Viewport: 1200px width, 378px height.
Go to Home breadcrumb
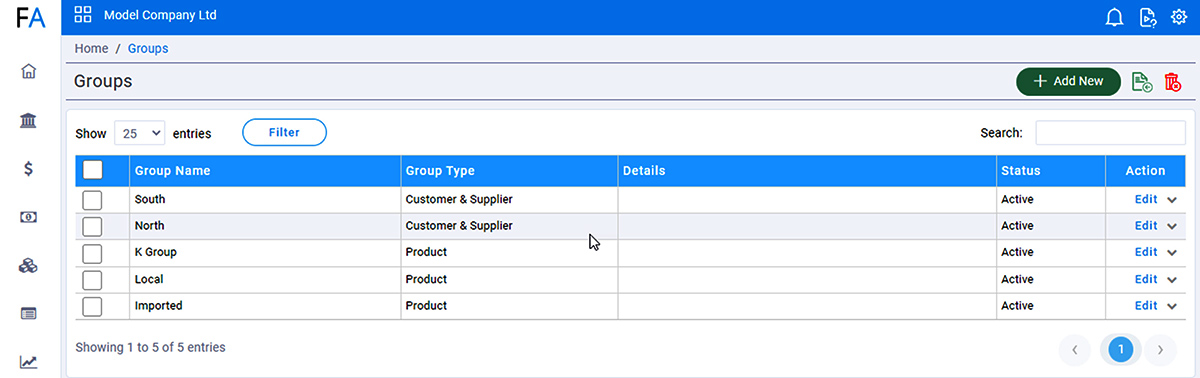(92, 49)
